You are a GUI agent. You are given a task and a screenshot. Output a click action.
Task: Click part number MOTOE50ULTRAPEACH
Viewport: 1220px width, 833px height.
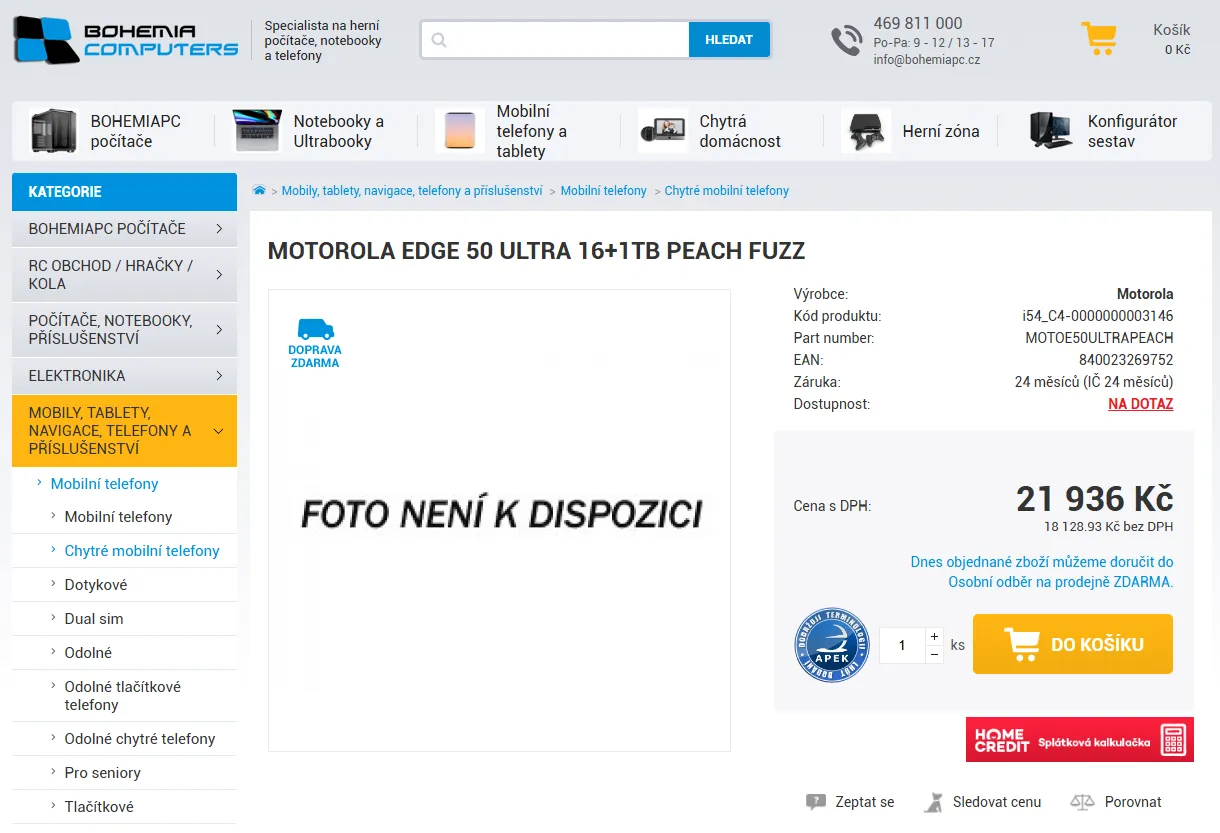pyautogui.click(x=1099, y=338)
